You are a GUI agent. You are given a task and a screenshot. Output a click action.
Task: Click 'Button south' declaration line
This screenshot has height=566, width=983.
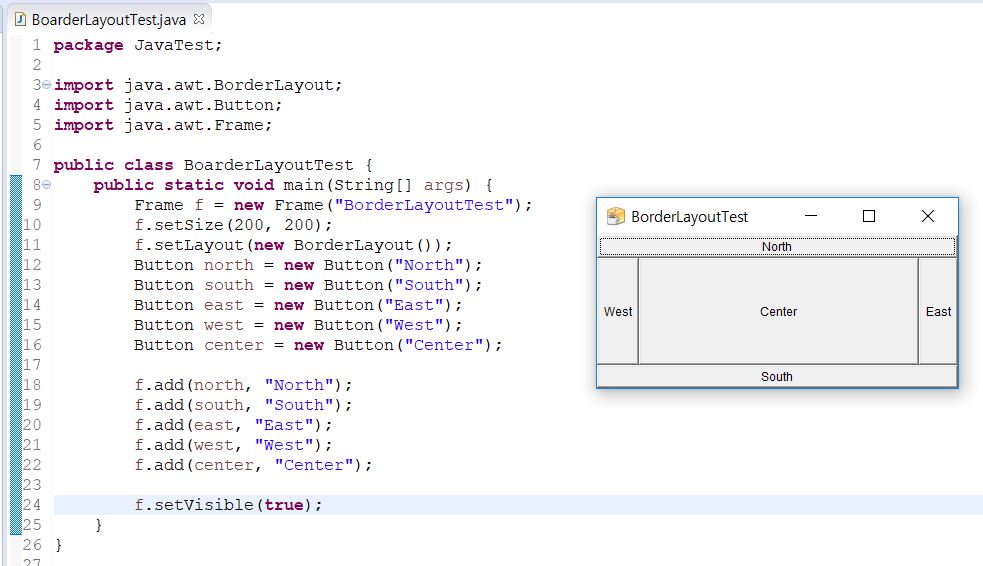(308, 285)
